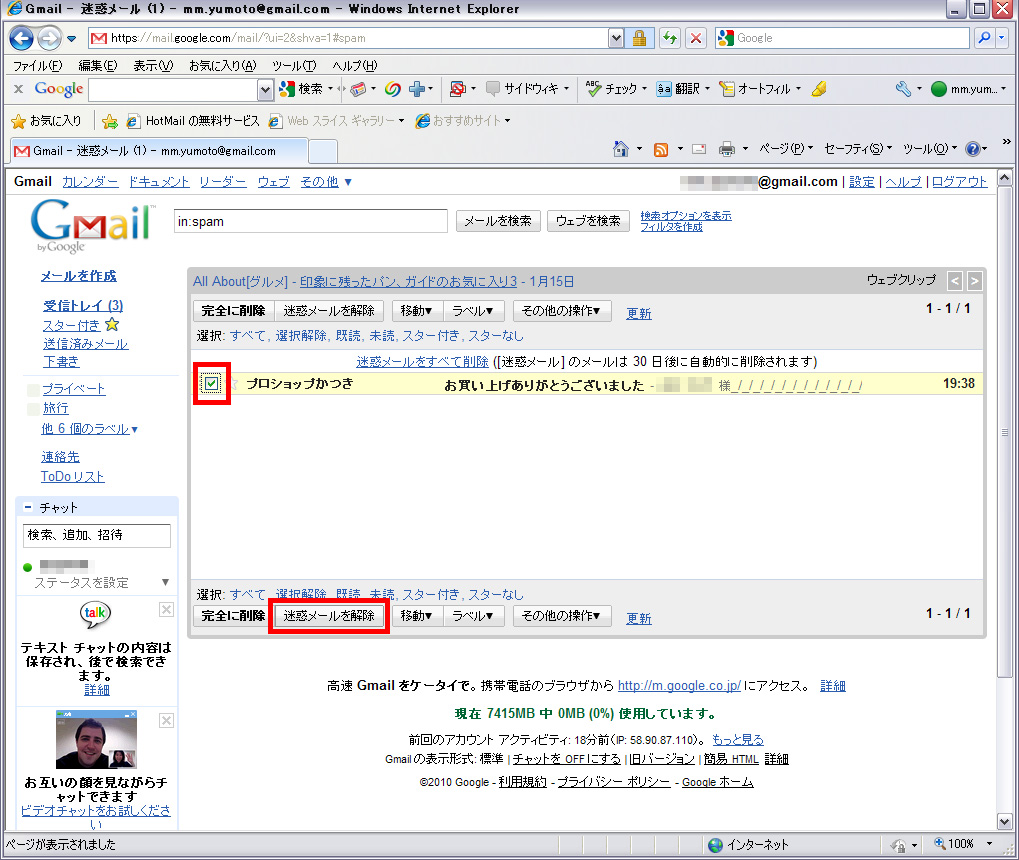Click the browser Forward arrow button
The height and width of the screenshot is (860, 1019).
(49, 38)
